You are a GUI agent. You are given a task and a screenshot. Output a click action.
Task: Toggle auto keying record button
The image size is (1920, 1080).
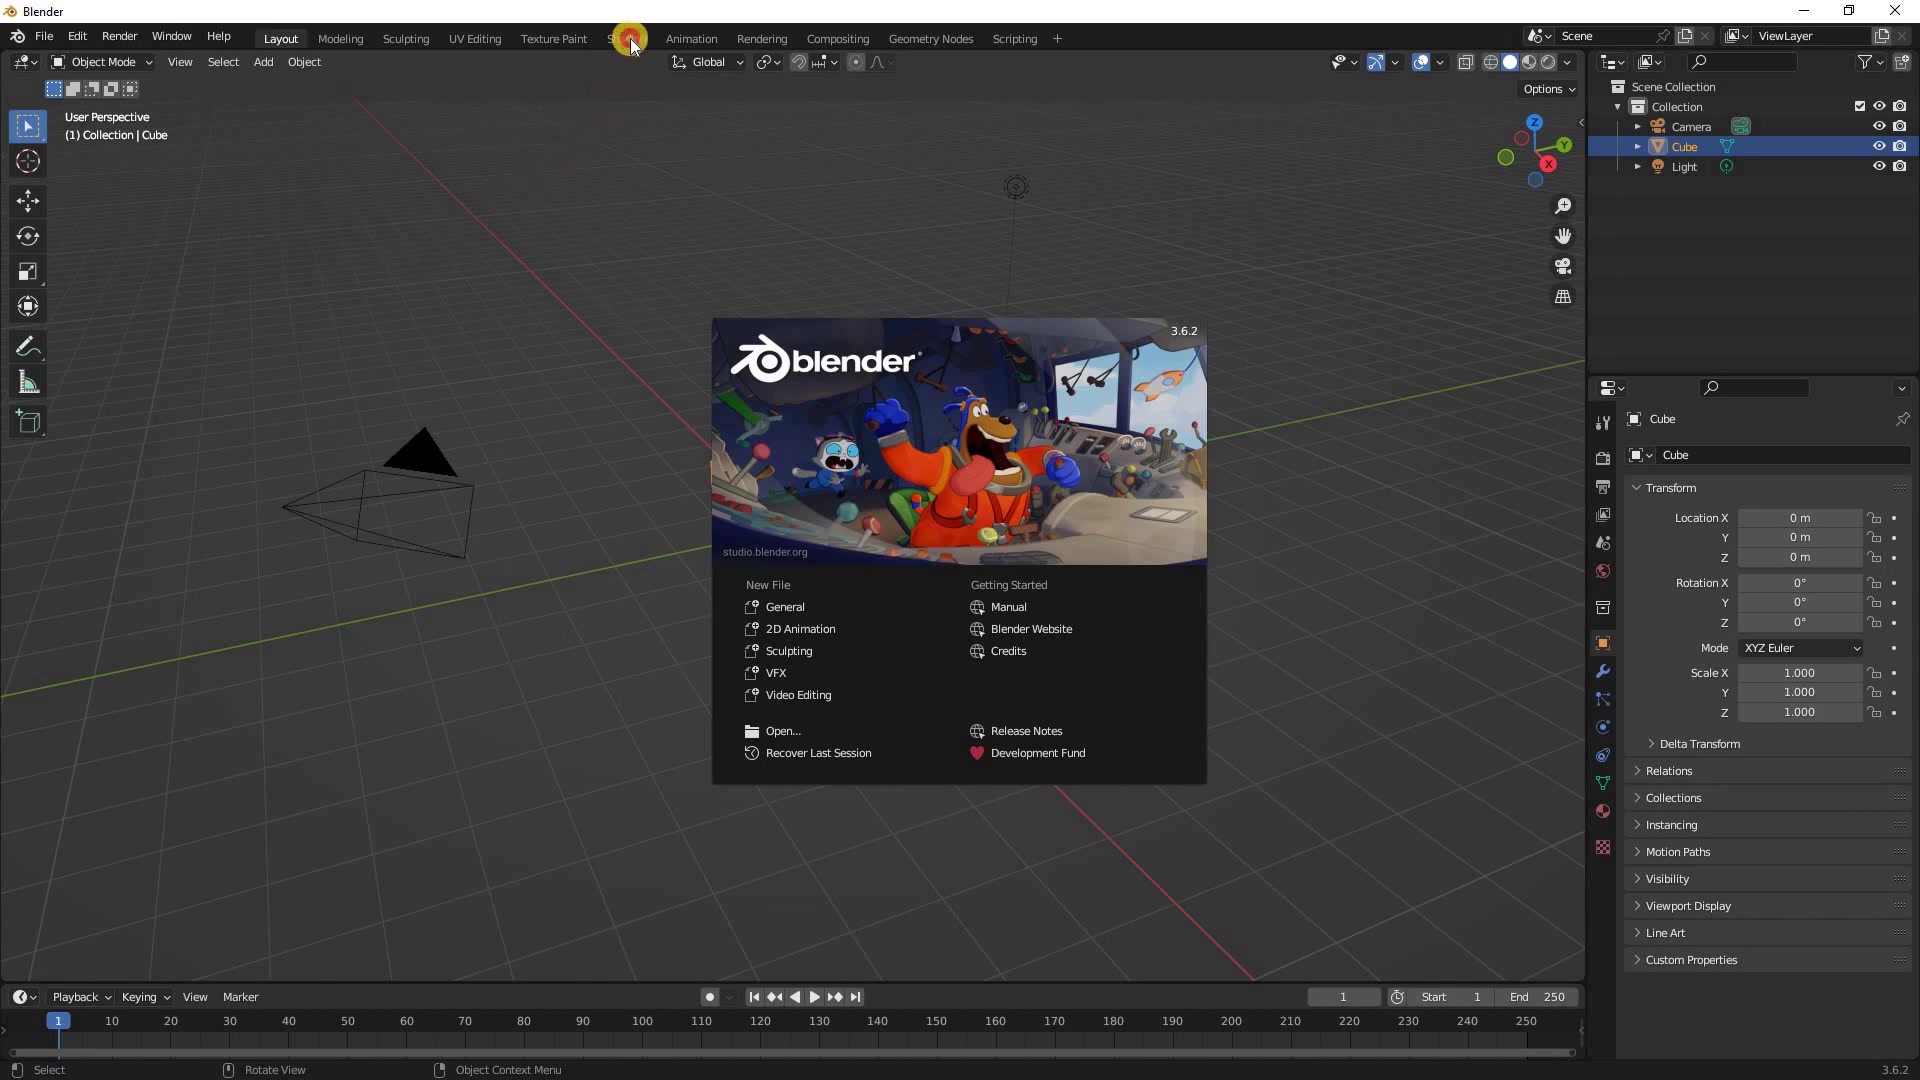pos(710,997)
